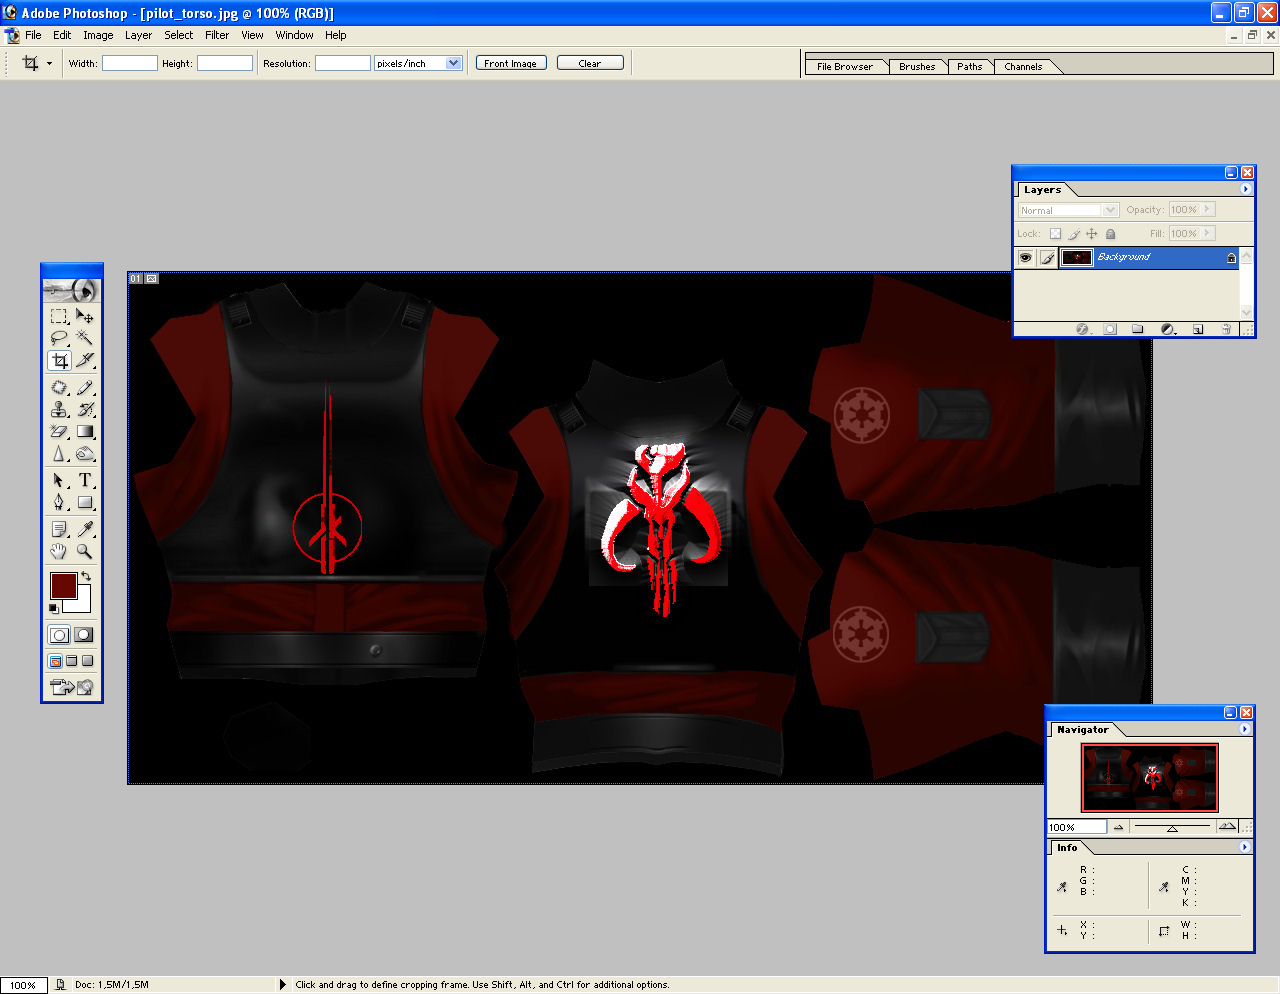Switch to the Channels tab
Viewport: 1280px width, 994px height.
click(x=1023, y=67)
